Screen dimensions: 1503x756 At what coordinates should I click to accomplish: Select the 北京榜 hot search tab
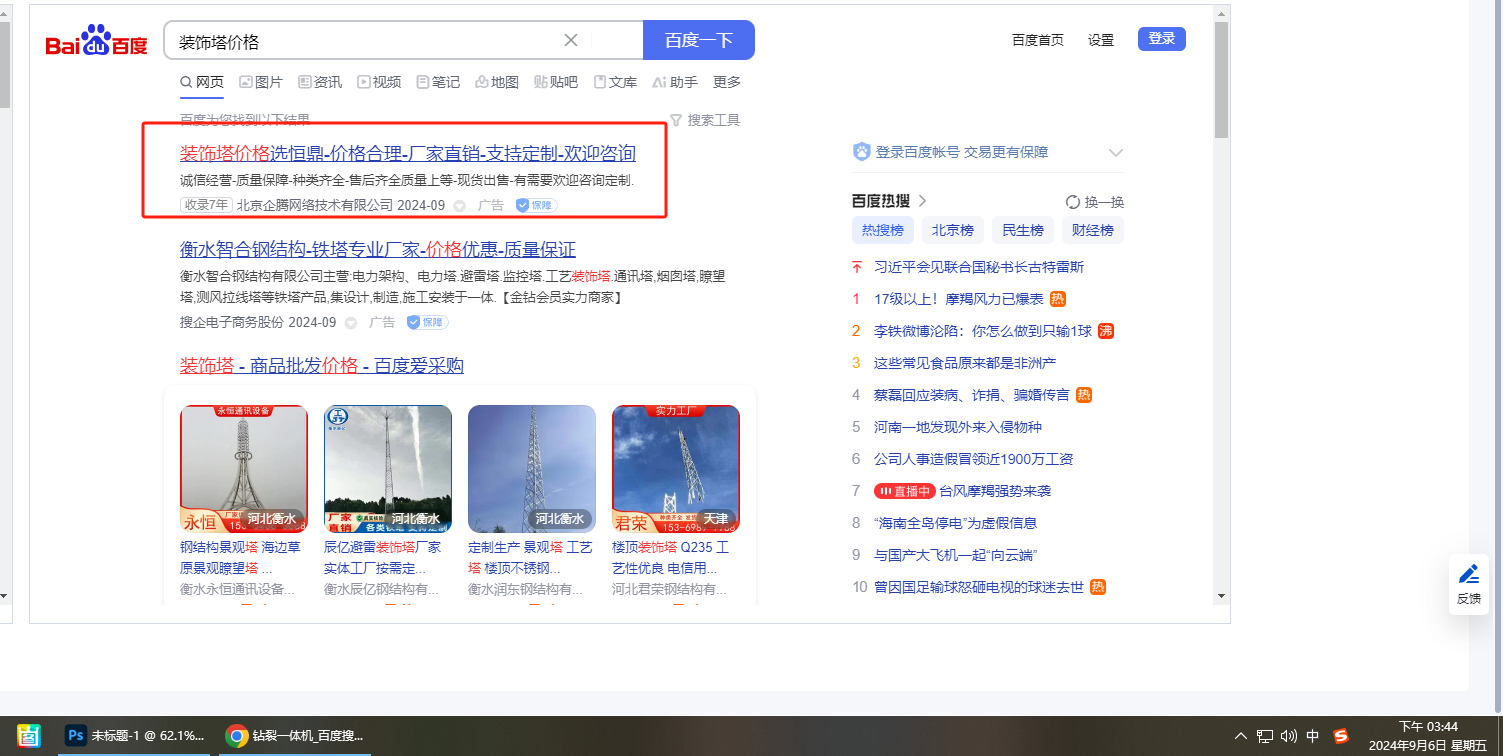click(x=952, y=230)
